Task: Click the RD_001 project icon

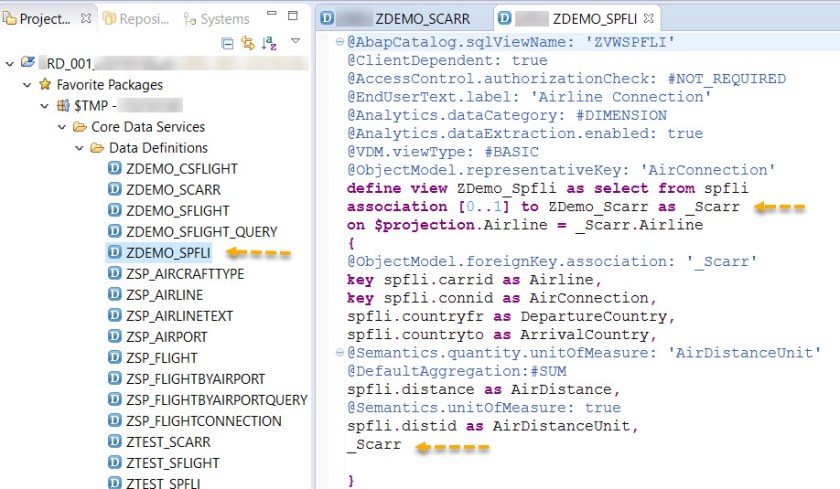Action: (x=28, y=62)
